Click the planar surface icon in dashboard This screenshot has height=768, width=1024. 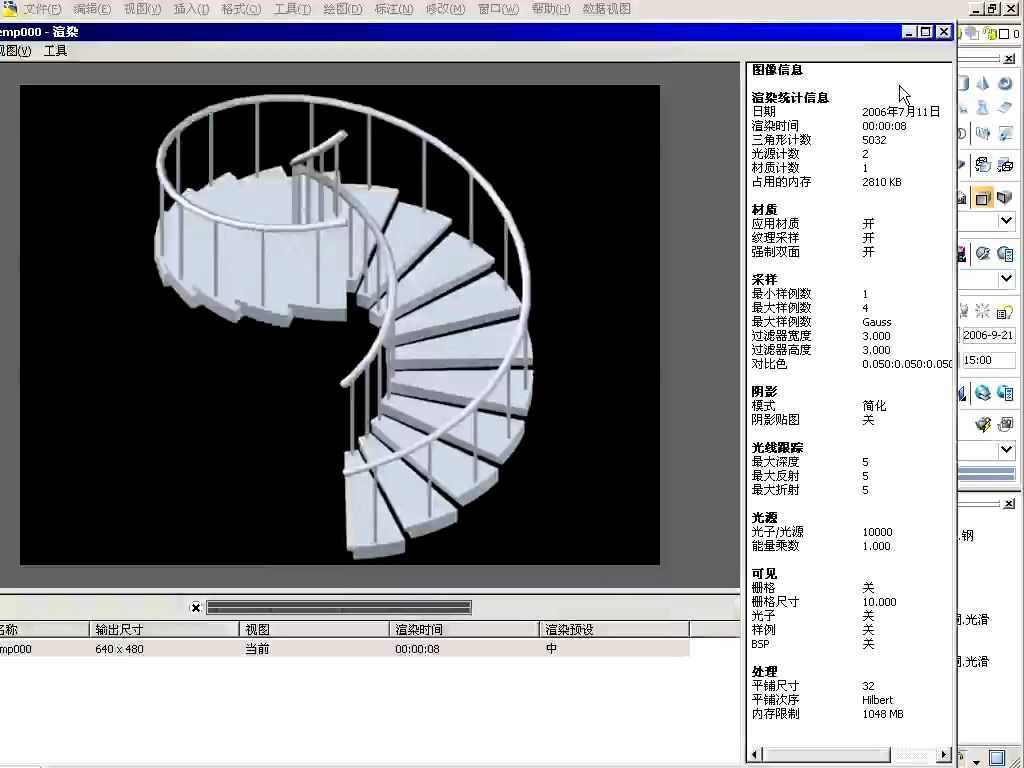coord(1005,107)
